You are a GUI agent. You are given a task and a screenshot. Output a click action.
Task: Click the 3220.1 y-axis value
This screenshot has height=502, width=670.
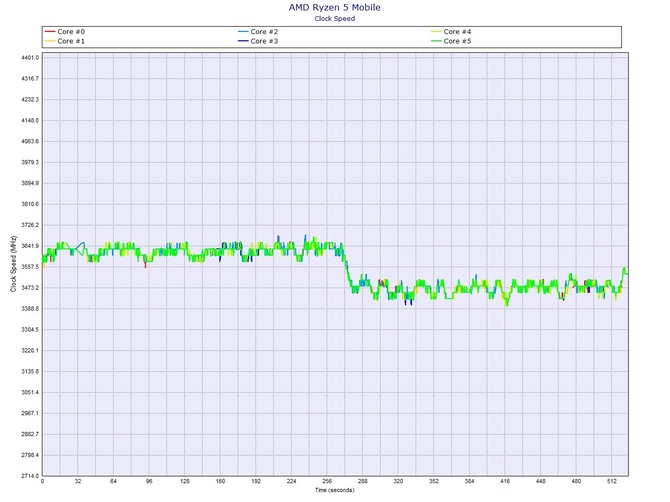(30, 351)
